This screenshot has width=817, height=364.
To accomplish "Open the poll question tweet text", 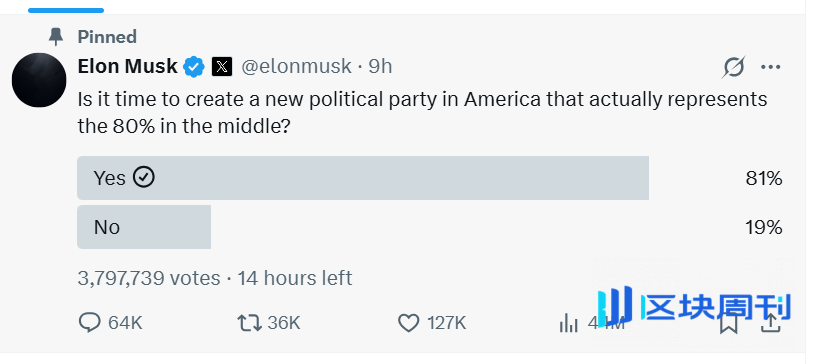I will point(423,113).
